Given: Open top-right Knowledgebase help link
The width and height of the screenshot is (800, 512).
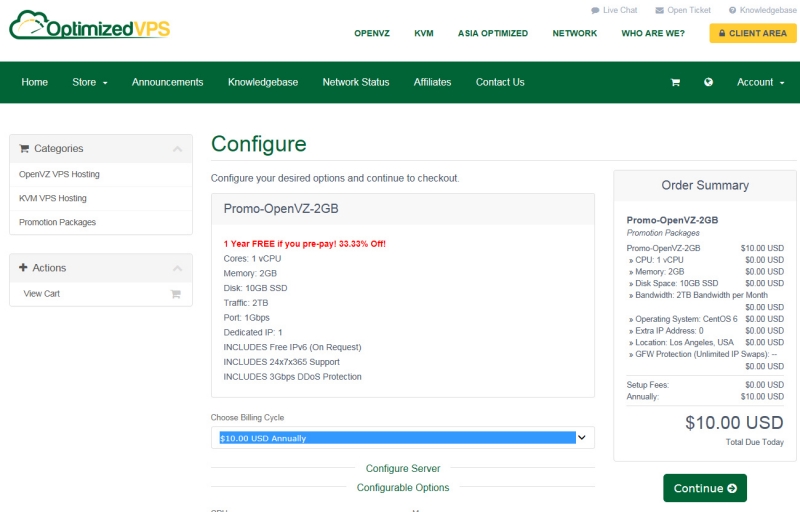Looking at the screenshot, I should pyautogui.click(x=763, y=10).
